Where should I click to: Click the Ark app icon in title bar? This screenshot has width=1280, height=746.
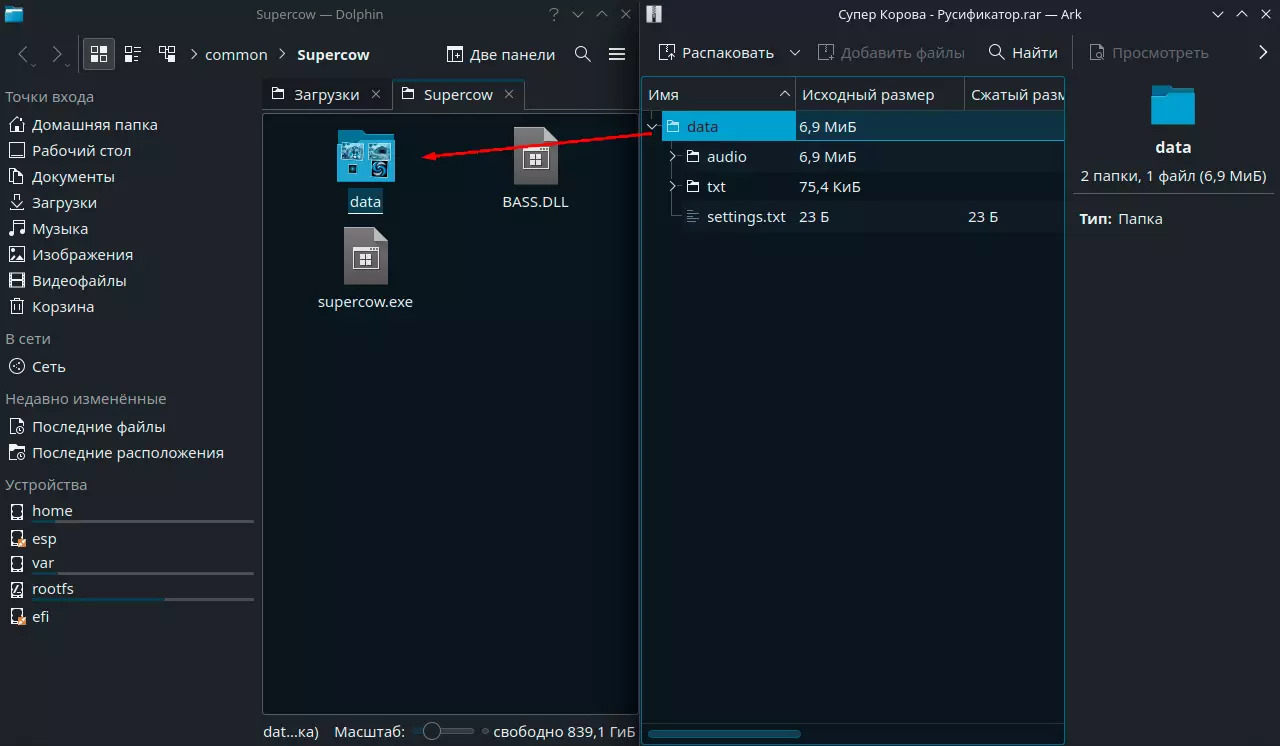(653, 14)
